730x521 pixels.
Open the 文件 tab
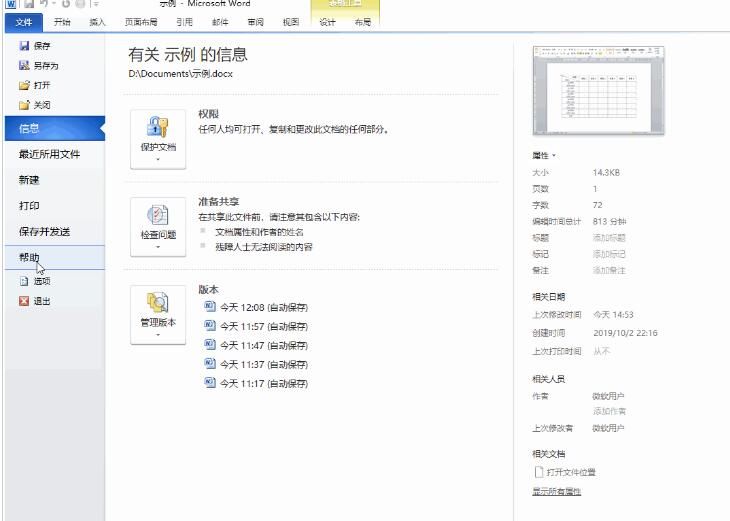pyautogui.click(x=24, y=22)
